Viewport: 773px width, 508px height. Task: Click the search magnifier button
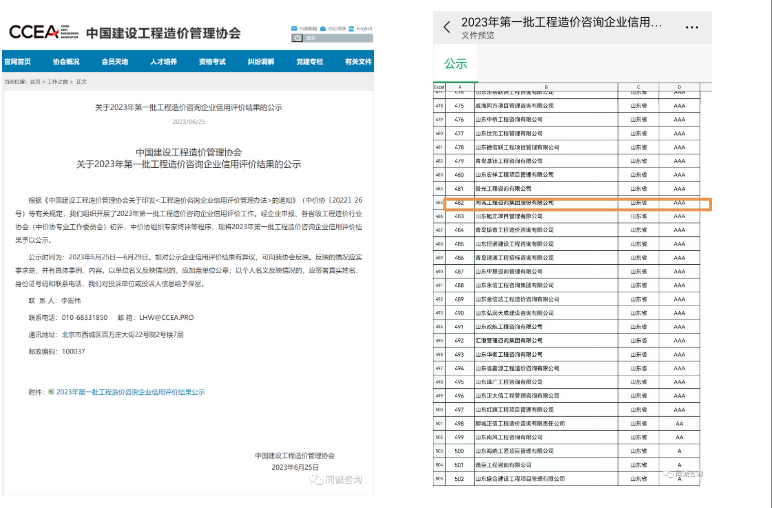click(297, 38)
